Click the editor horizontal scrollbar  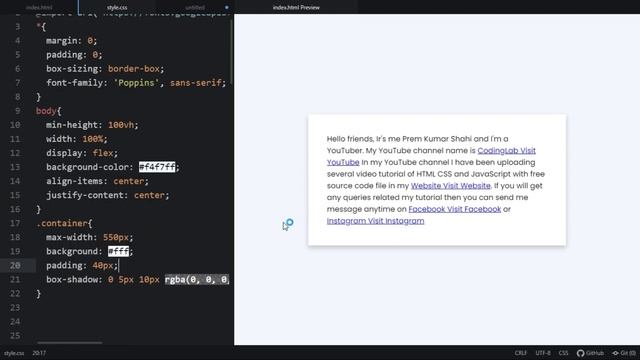[x=69, y=343]
